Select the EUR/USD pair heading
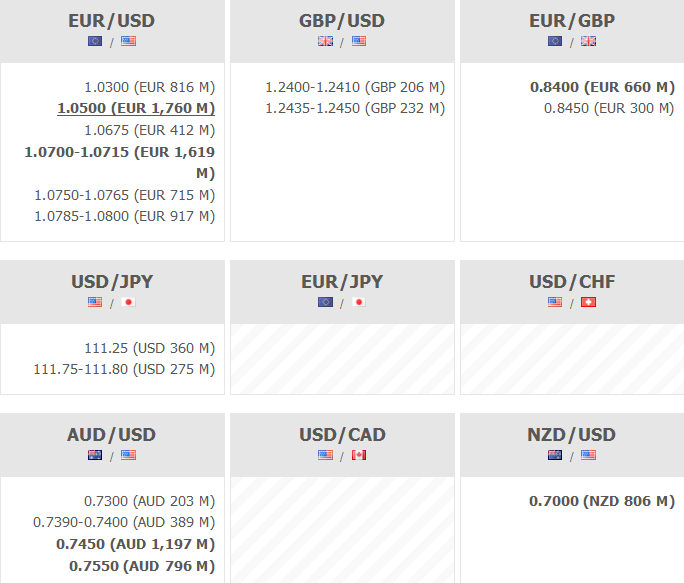The image size is (684, 583). click(111, 21)
